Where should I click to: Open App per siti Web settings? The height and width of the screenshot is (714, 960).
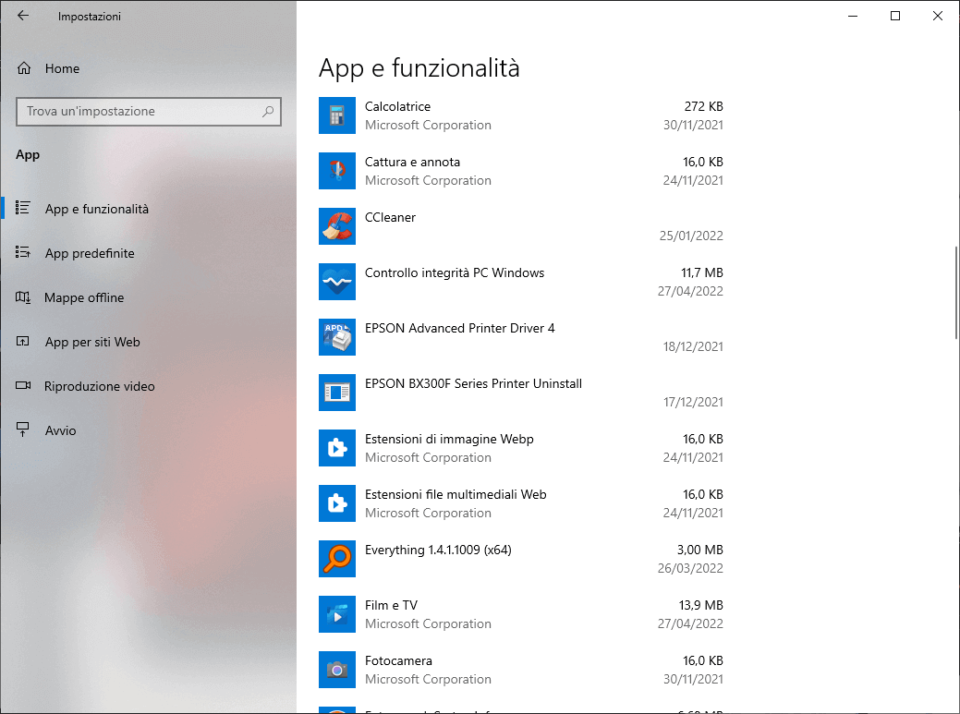(149, 342)
